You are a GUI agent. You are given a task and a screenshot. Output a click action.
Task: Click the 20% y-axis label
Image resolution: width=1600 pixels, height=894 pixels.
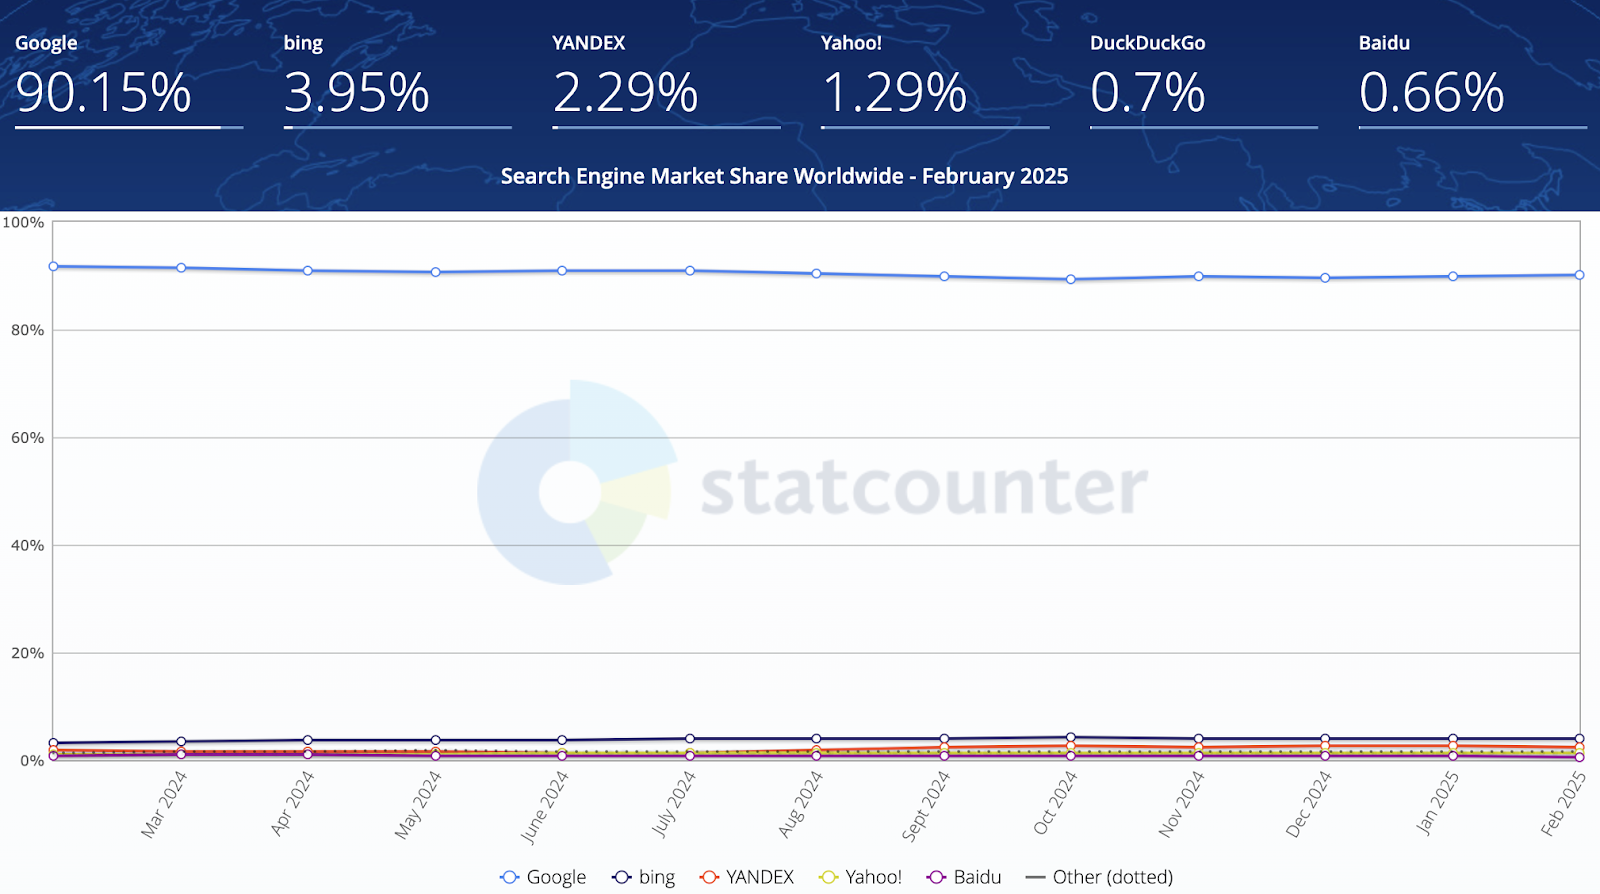pyautogui.click(x=27, y=653)
